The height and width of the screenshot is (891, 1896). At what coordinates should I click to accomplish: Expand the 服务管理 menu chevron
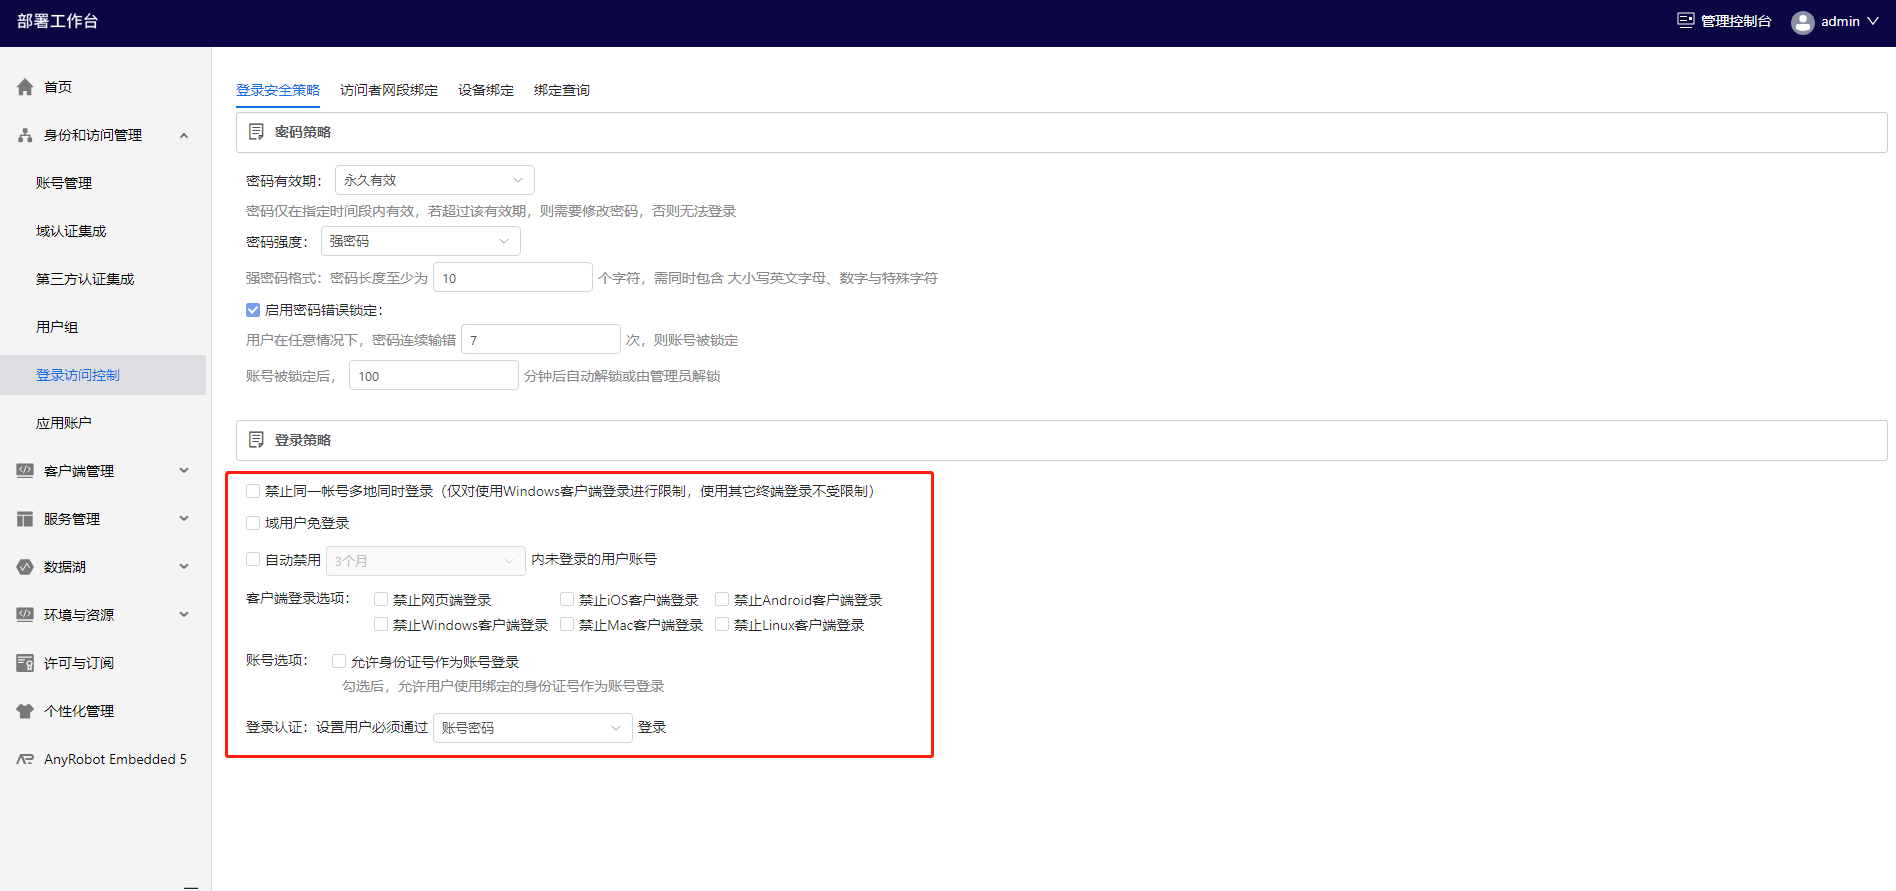184,518
